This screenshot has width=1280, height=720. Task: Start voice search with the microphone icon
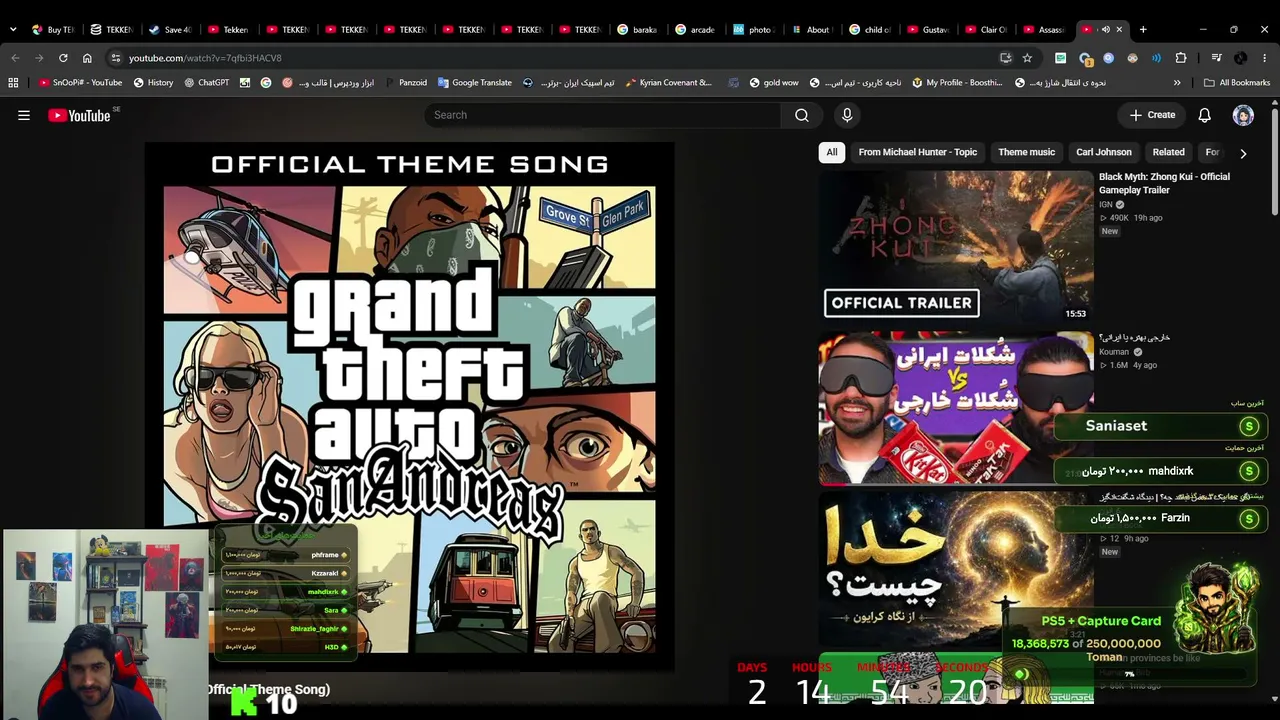point(847,115)
